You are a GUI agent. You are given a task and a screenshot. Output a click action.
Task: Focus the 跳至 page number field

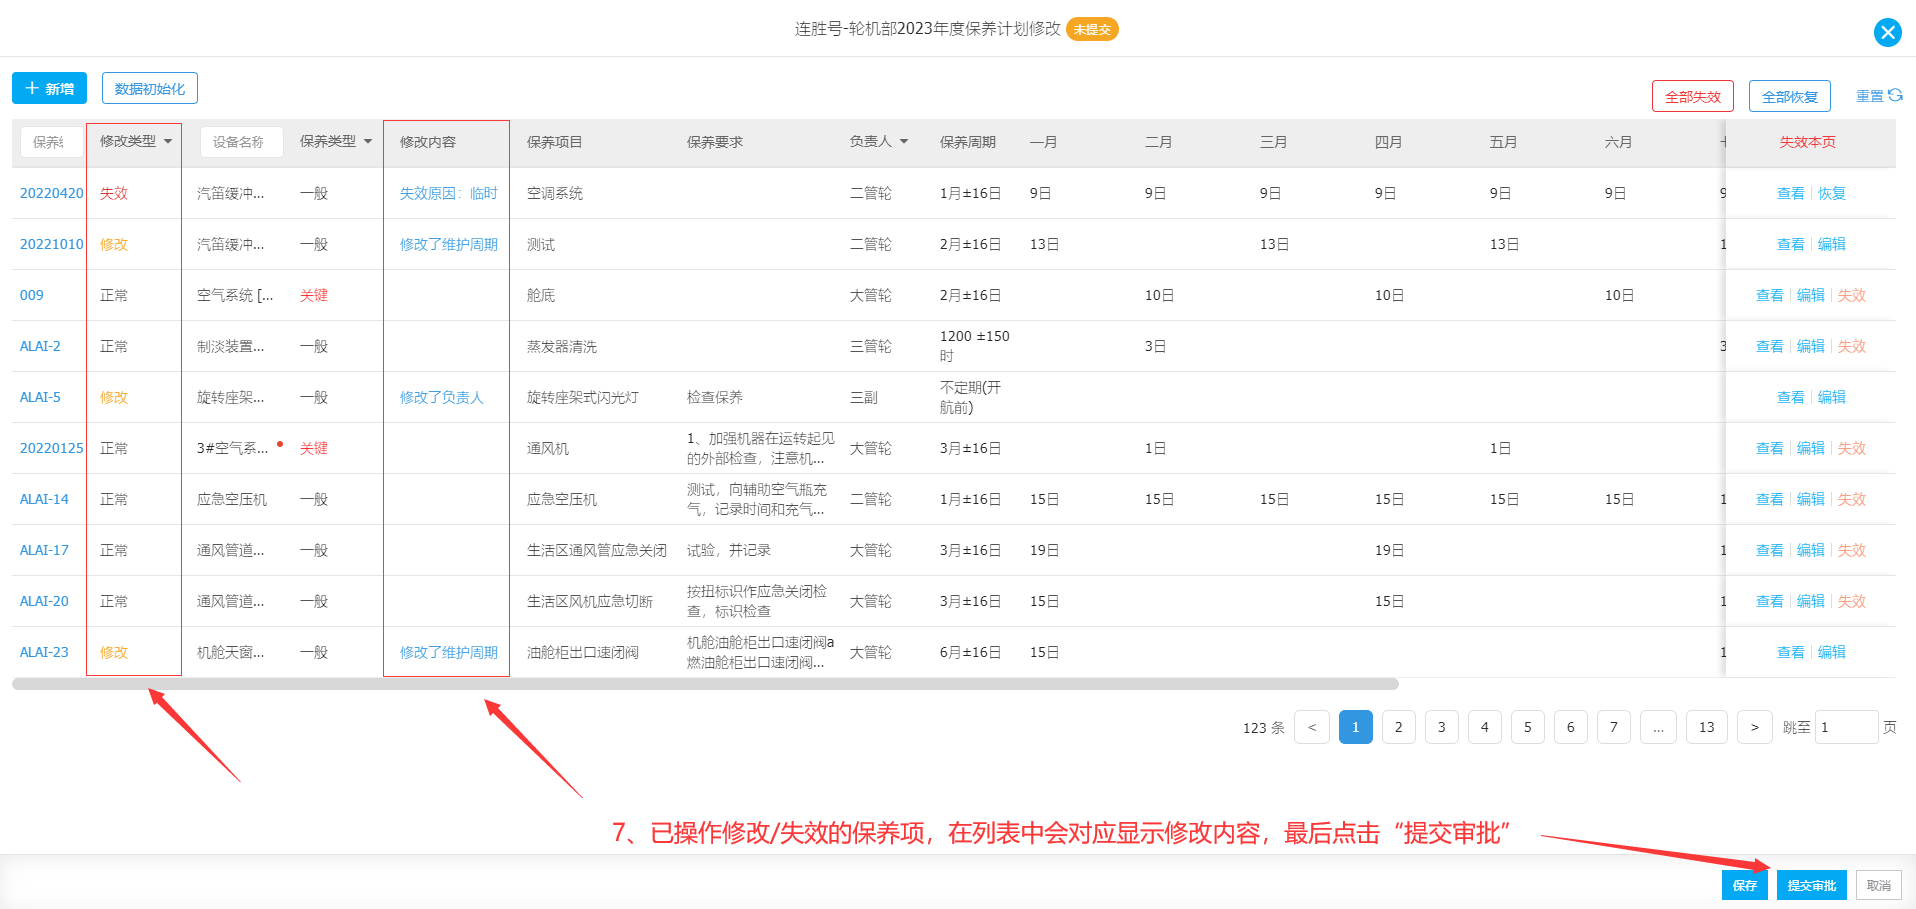point(1846,727)
